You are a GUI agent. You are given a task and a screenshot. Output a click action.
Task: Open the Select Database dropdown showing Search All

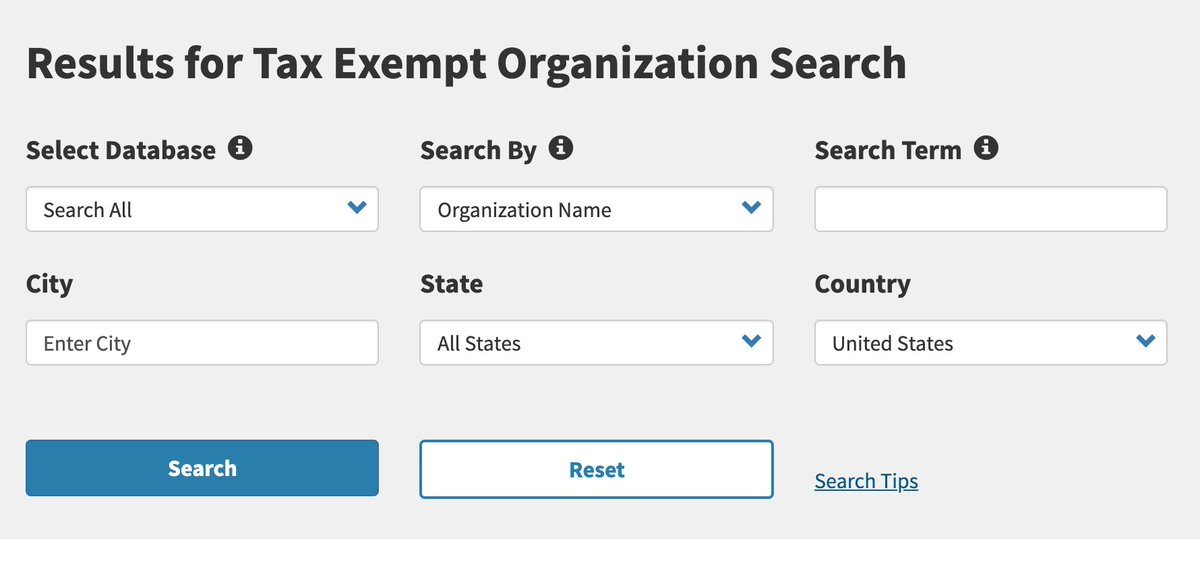coord(202,209)
